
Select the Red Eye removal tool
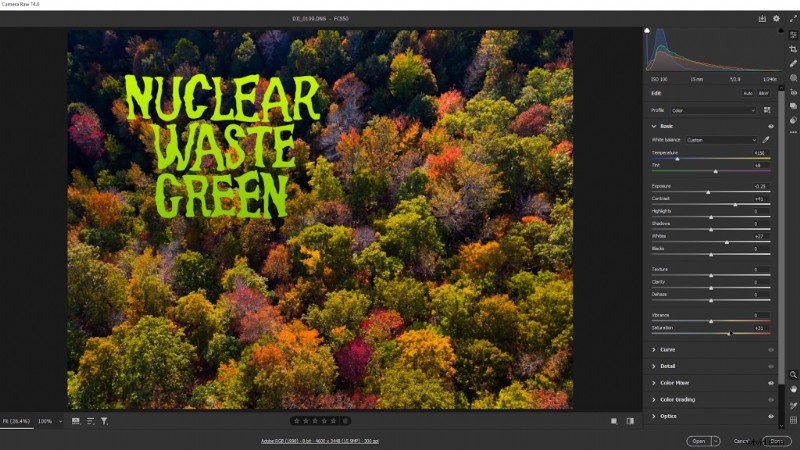[x=793, y=92]
